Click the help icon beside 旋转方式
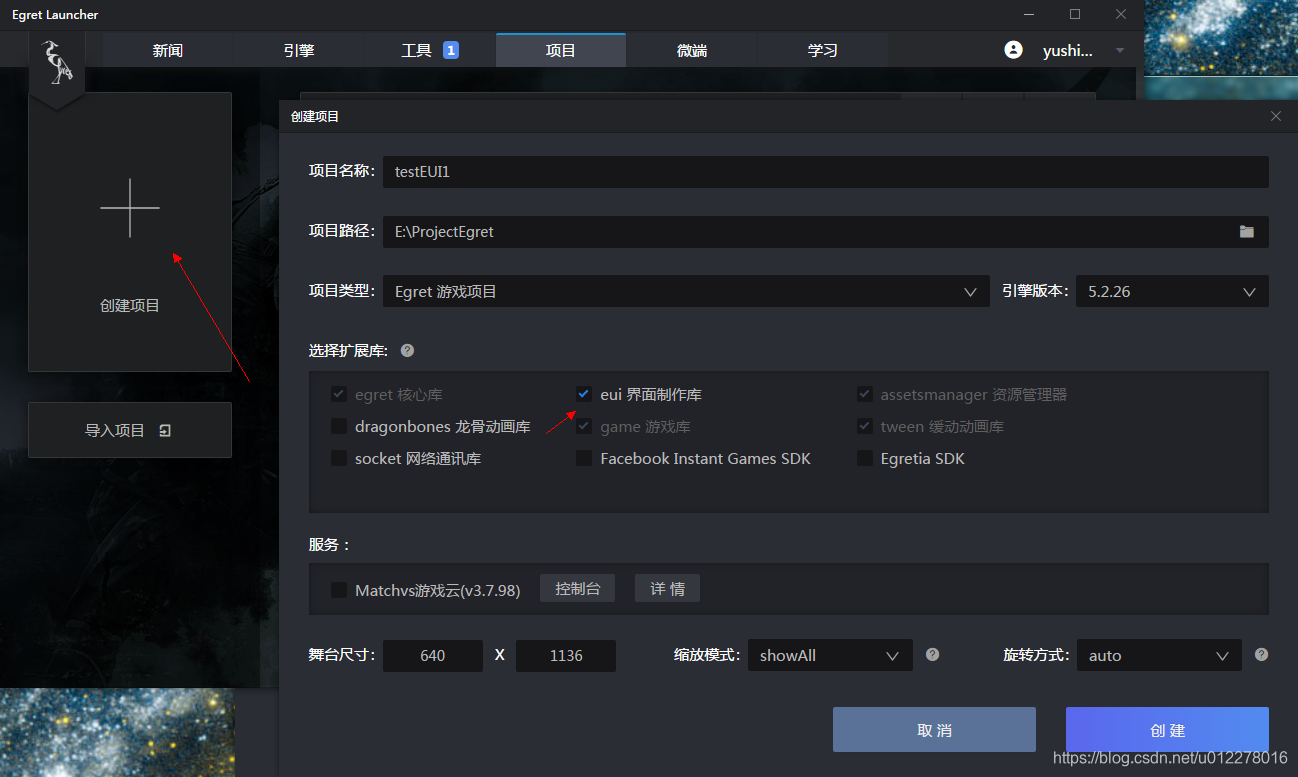The image size is (1298, 777). (1261, 655)
